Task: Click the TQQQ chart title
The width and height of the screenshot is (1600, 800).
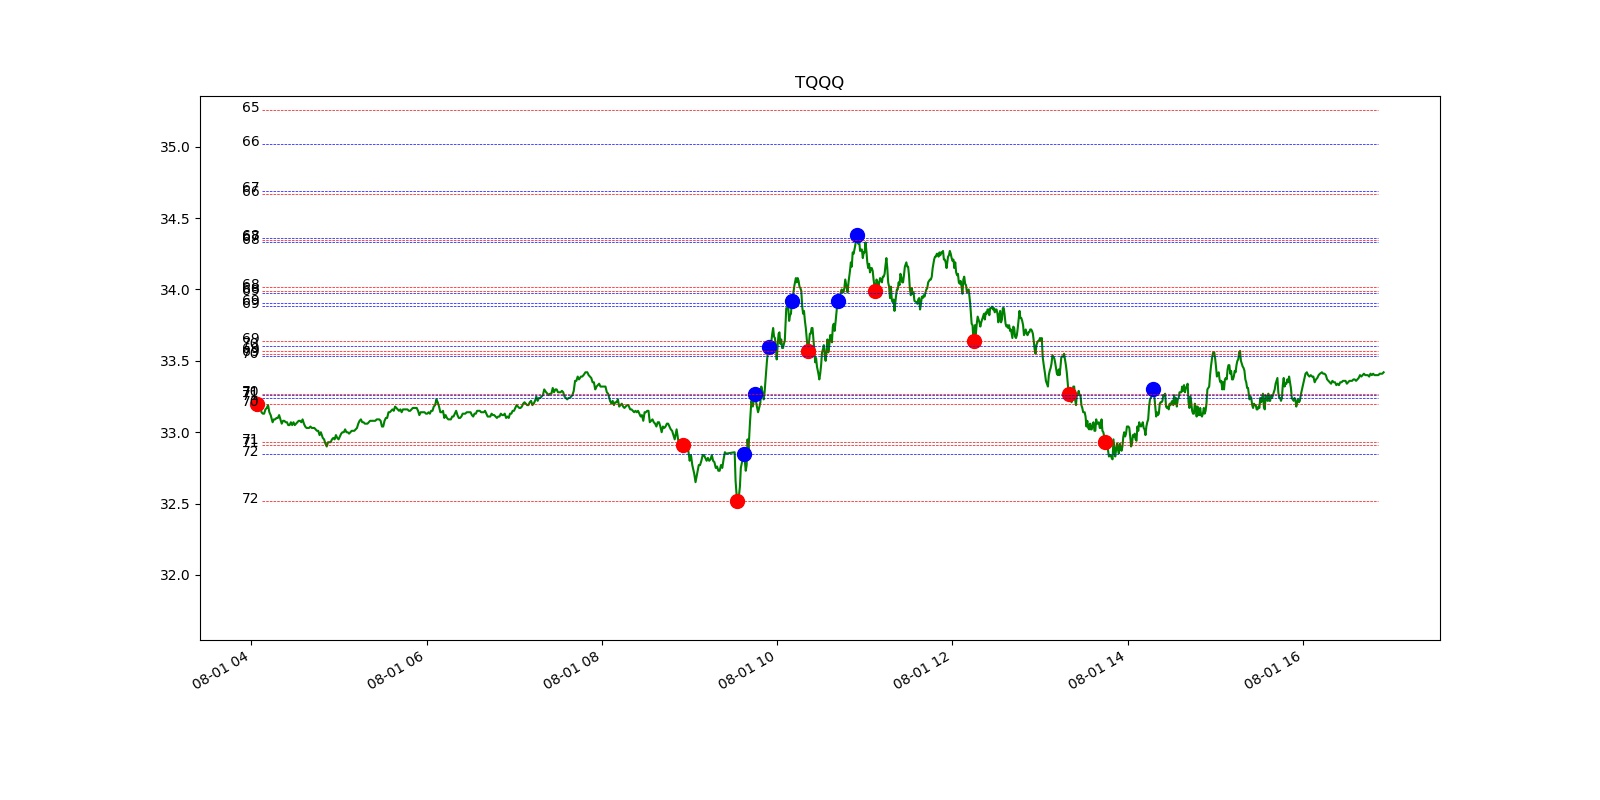Action: [x=819, y=82]
